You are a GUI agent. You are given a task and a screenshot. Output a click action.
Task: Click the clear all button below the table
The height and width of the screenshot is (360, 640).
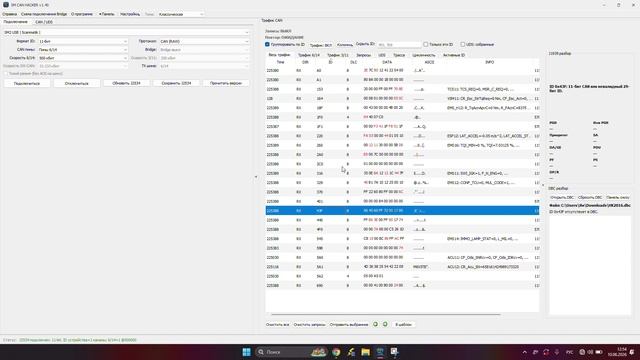[x=278, y=325]
